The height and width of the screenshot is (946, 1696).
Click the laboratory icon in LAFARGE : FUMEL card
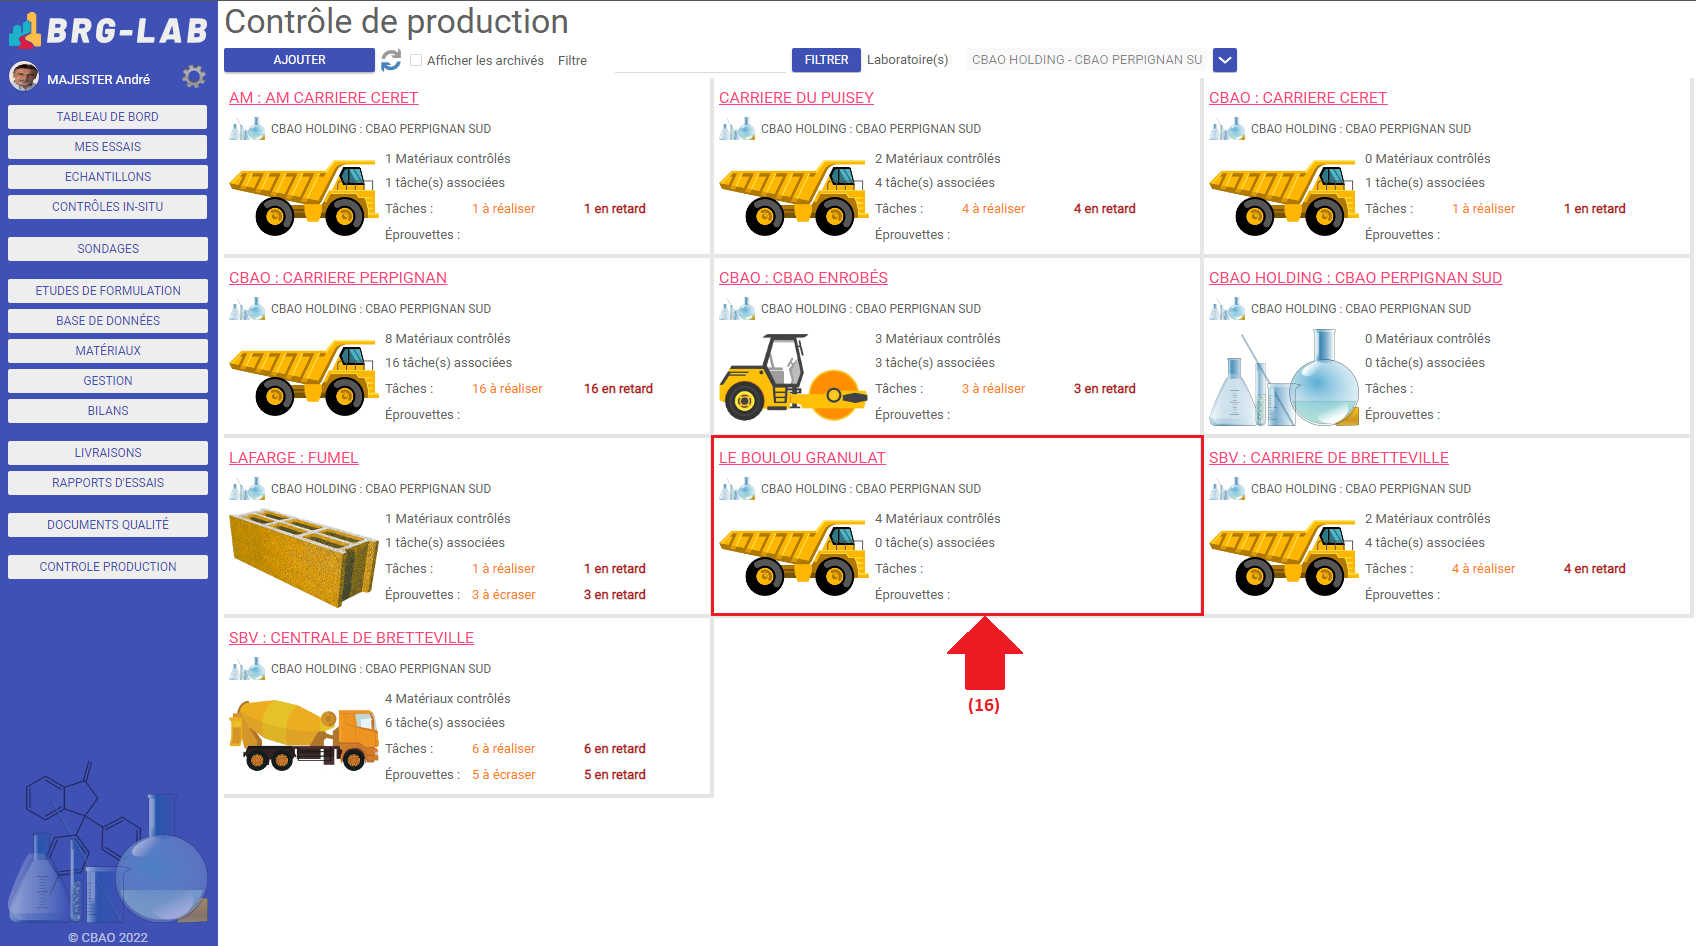click(247, 489)
